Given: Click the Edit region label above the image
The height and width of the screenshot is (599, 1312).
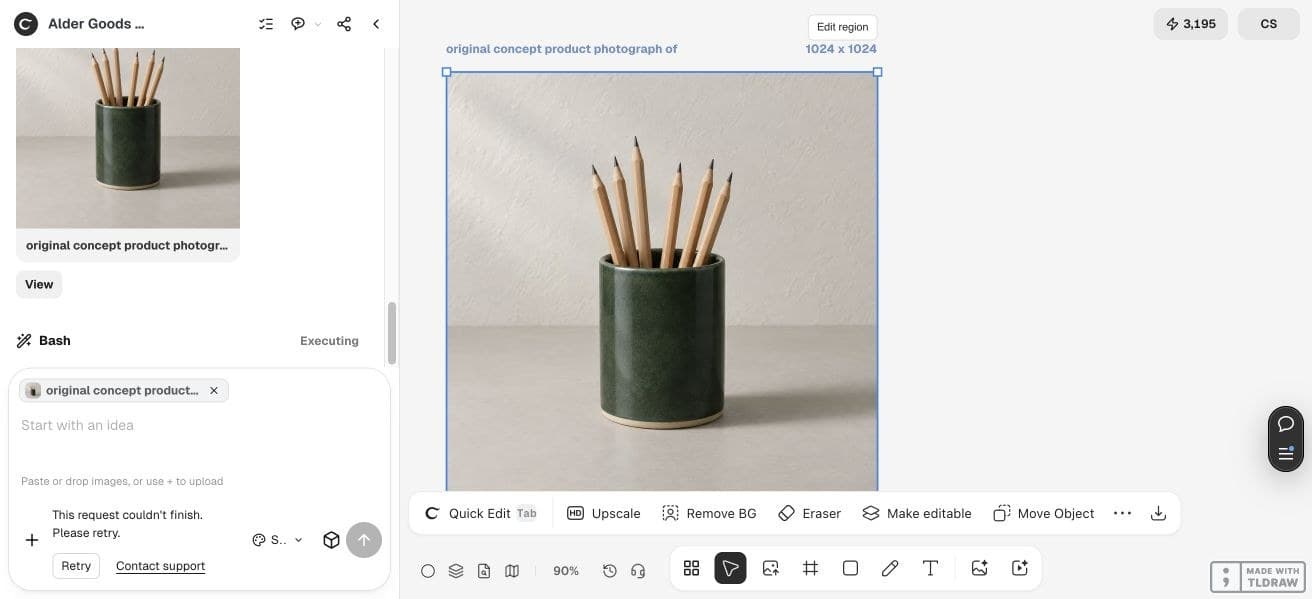Looking at the screenshot, I should [x=842, y=27].
